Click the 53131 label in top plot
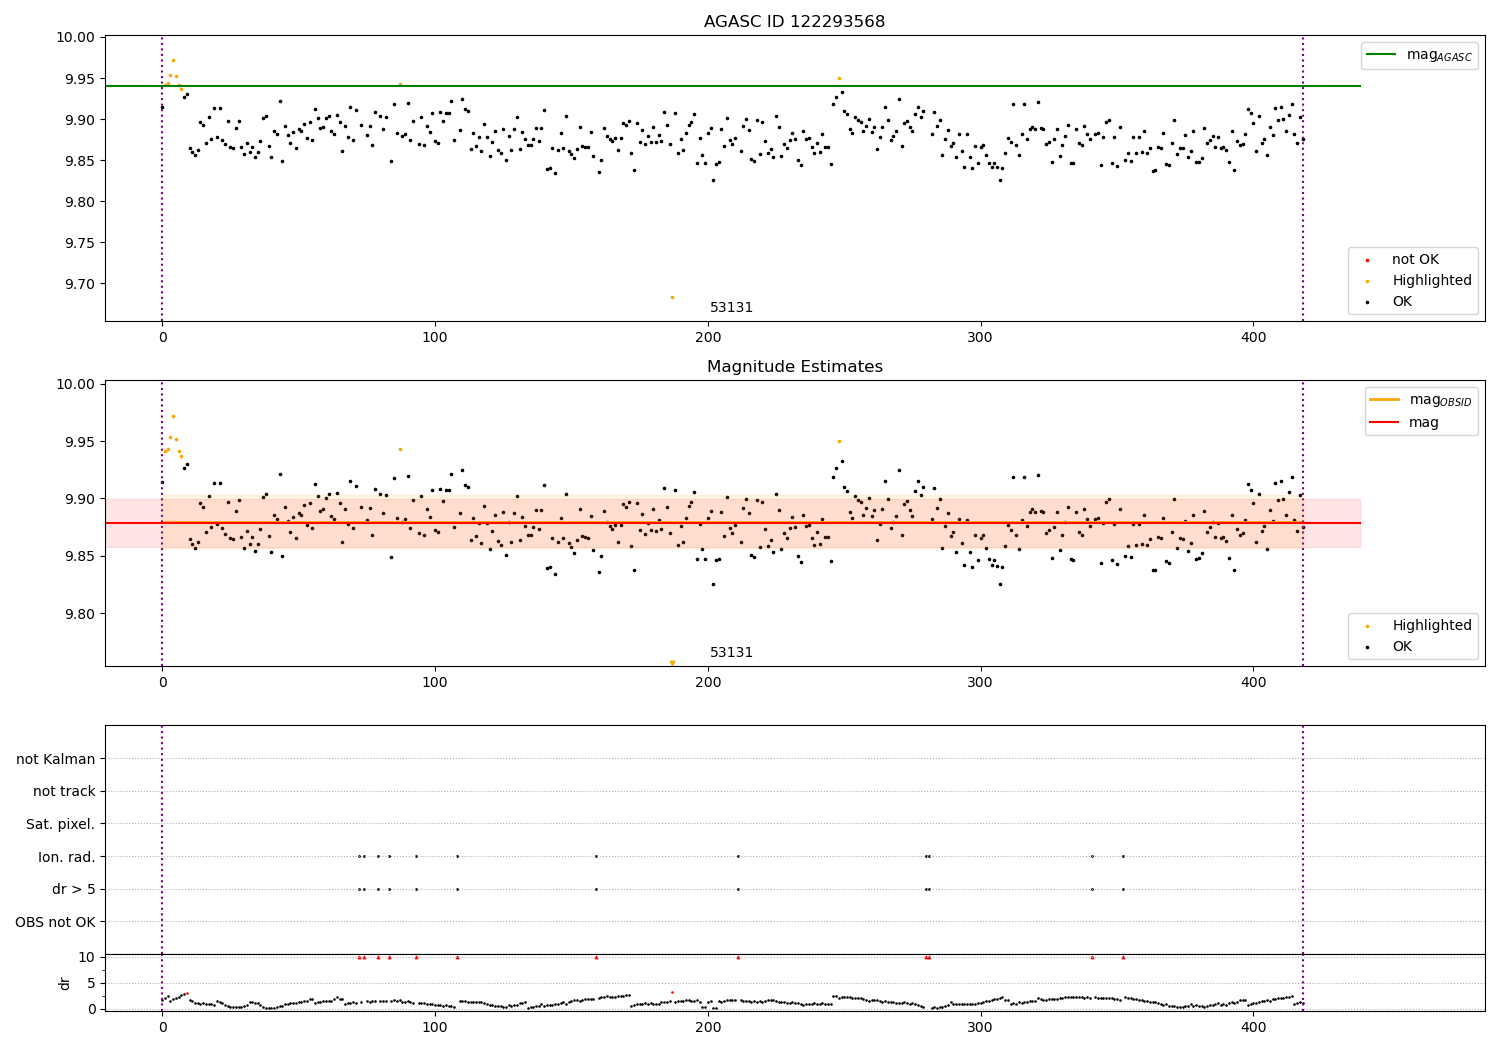The image size is (1500, 1050). (731, 308)
